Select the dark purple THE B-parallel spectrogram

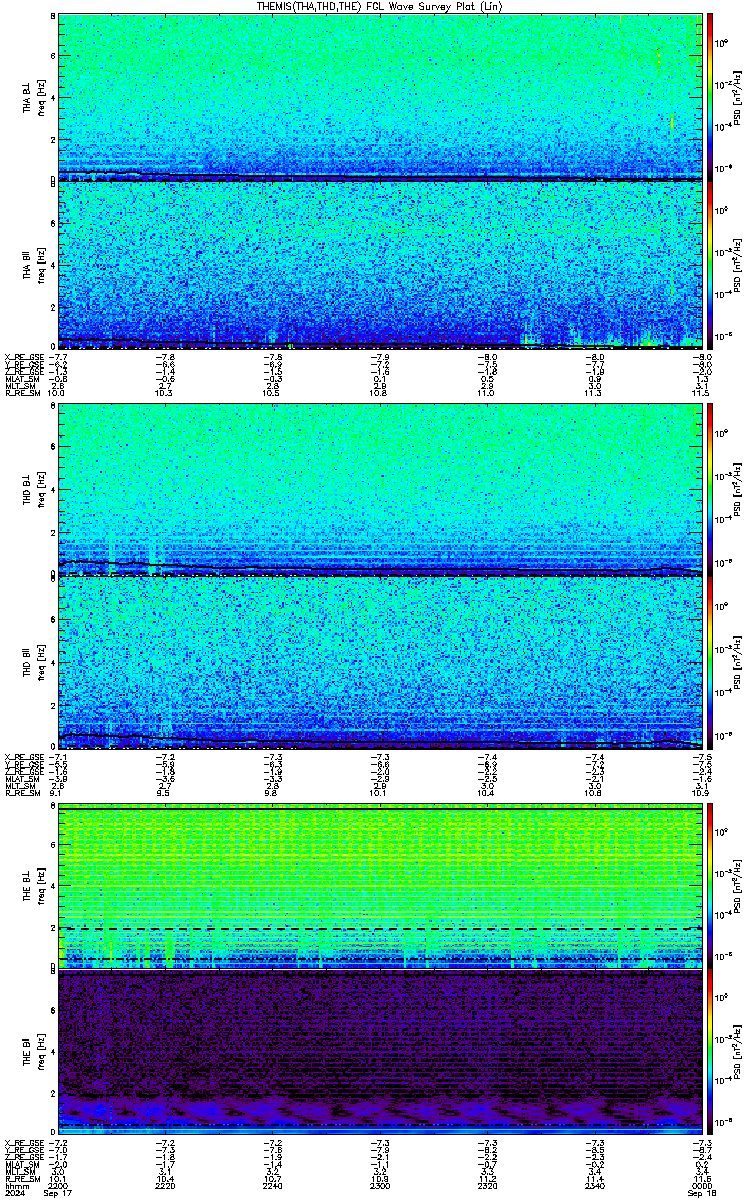[379, 1053]
